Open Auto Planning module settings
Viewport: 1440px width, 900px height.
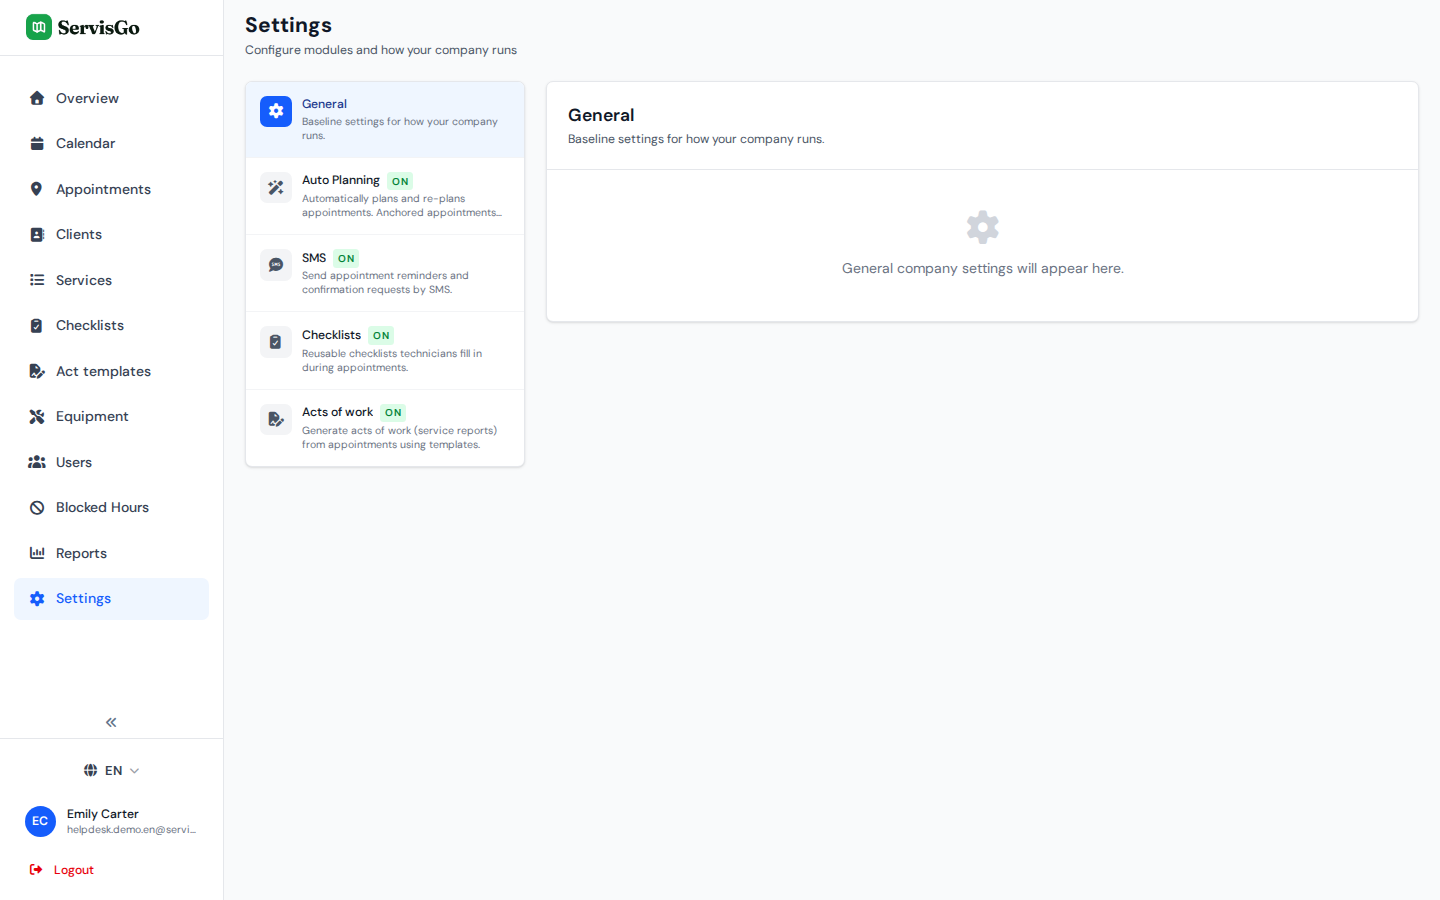(385, 196)
